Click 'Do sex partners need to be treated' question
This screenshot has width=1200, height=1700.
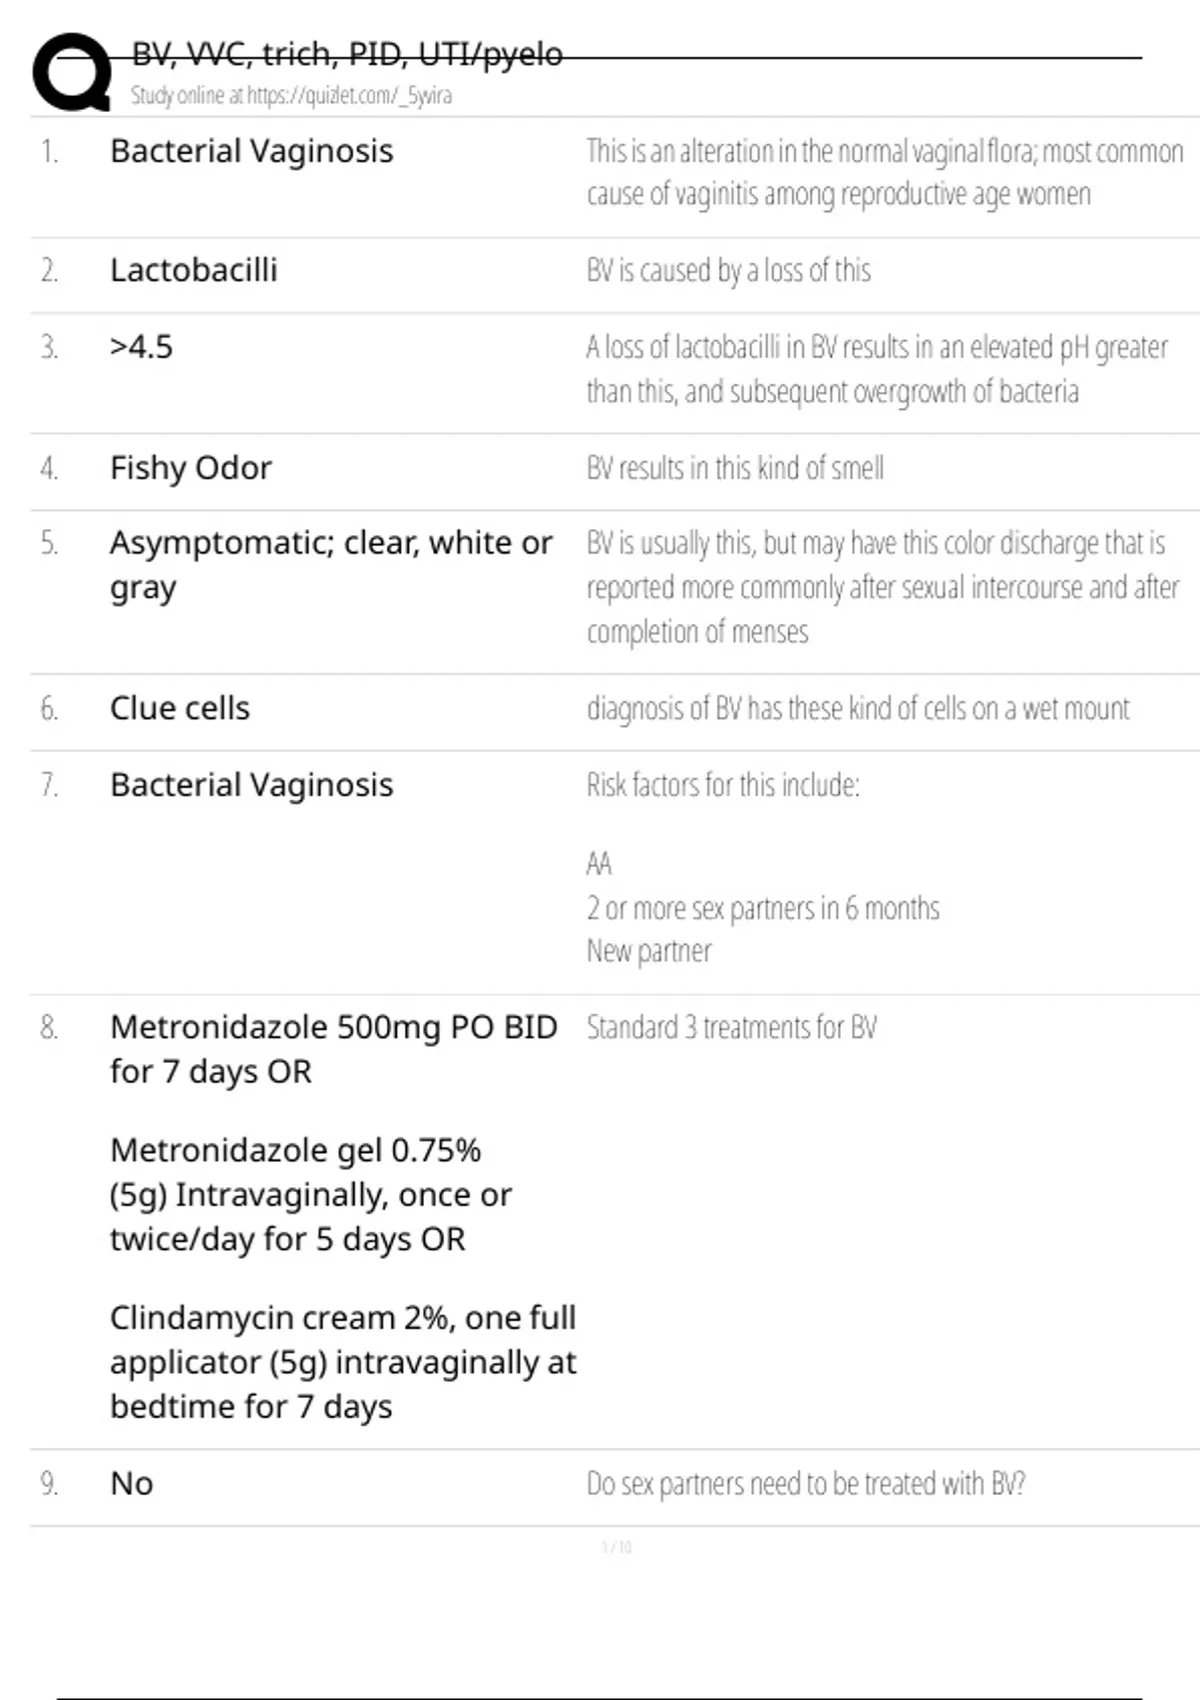pos(805,1484)
